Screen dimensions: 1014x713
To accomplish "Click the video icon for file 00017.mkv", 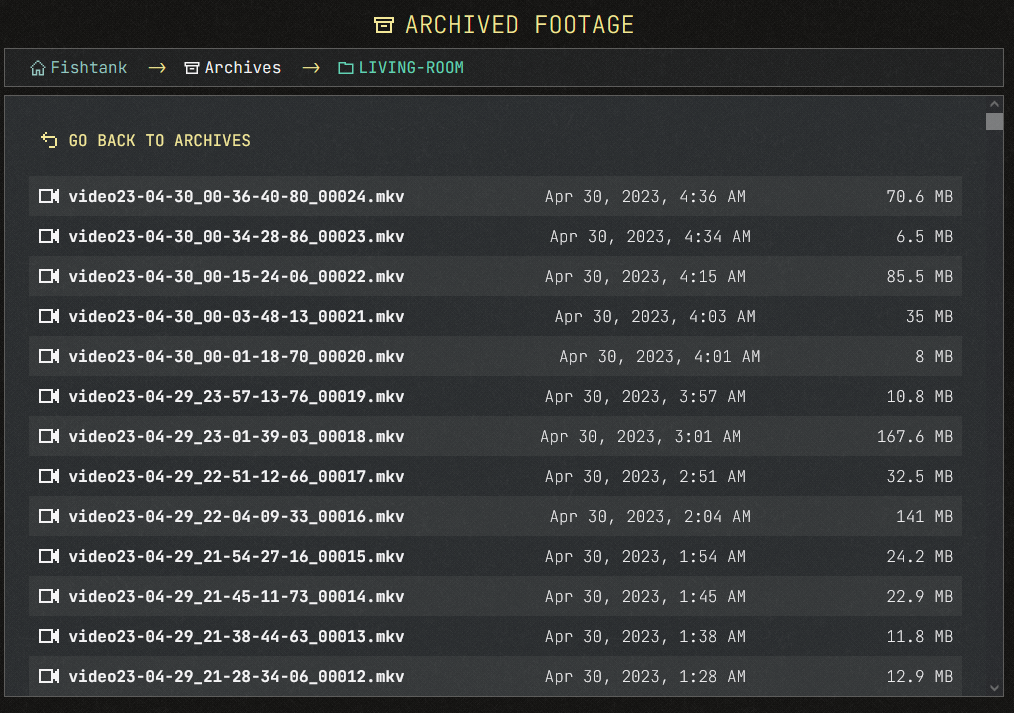I will click(49, 476).
